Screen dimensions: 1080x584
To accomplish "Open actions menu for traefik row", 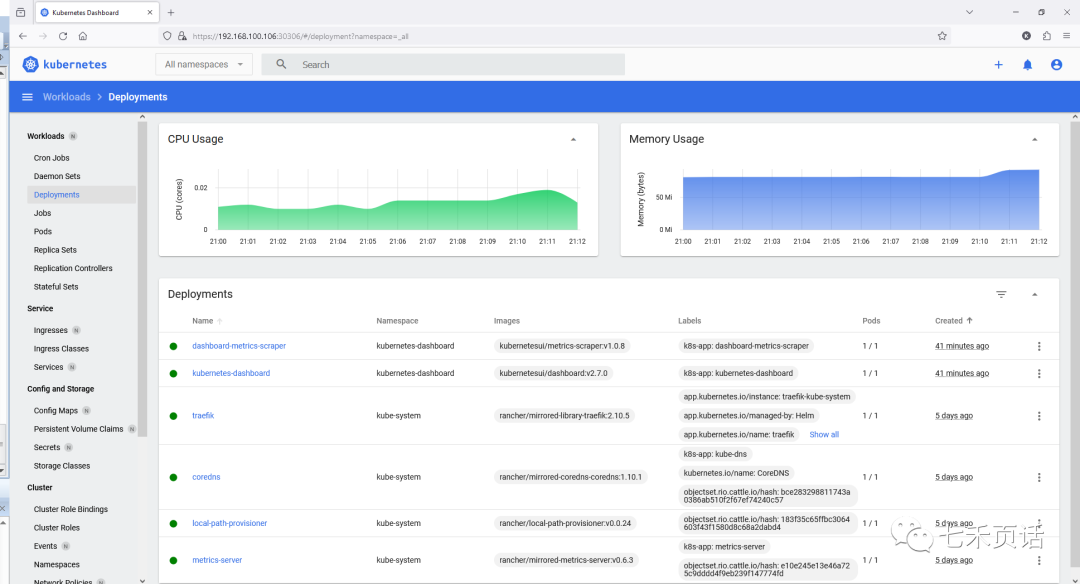I will [1039, 416].
